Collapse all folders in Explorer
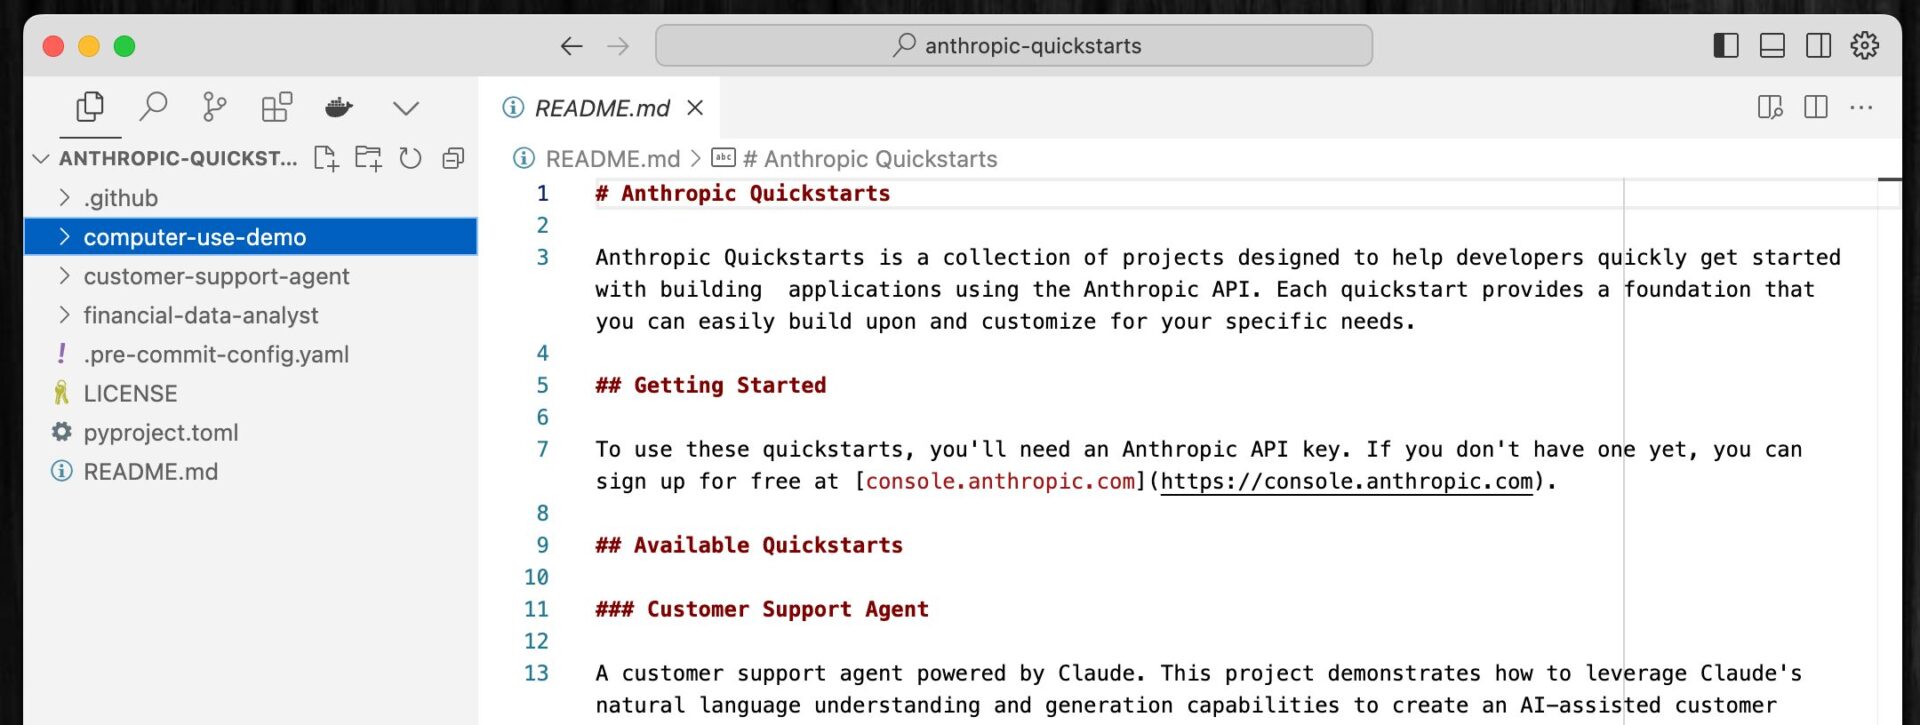 [453, 158]
